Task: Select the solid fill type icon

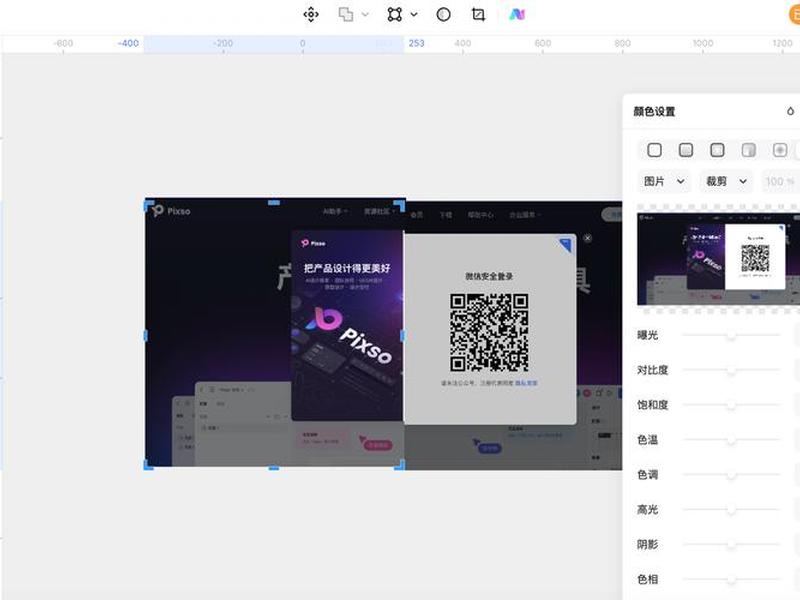Action: pos(655,150)
